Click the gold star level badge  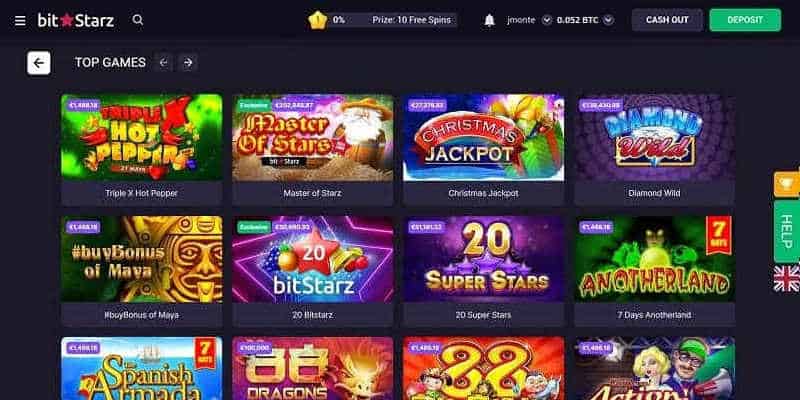(x=317, y=20)
